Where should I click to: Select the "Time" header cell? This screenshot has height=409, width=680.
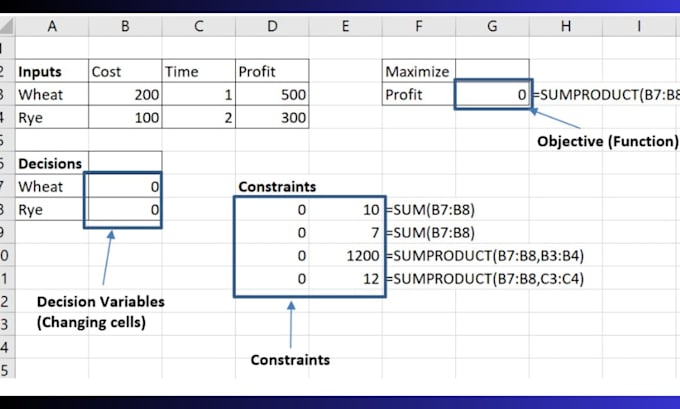click(x=199, y=71)
